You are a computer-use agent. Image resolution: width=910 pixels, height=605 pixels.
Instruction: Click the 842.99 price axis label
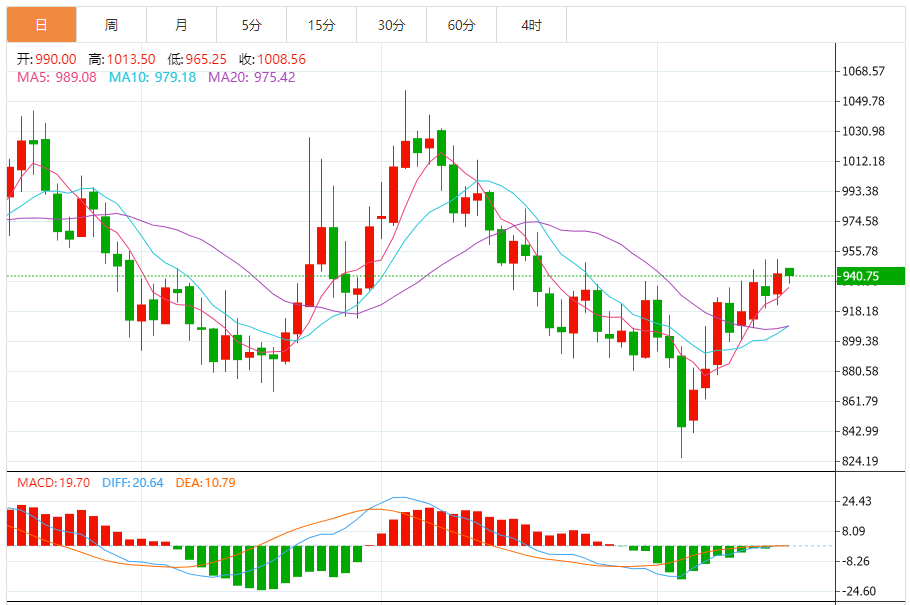point(860,431)
